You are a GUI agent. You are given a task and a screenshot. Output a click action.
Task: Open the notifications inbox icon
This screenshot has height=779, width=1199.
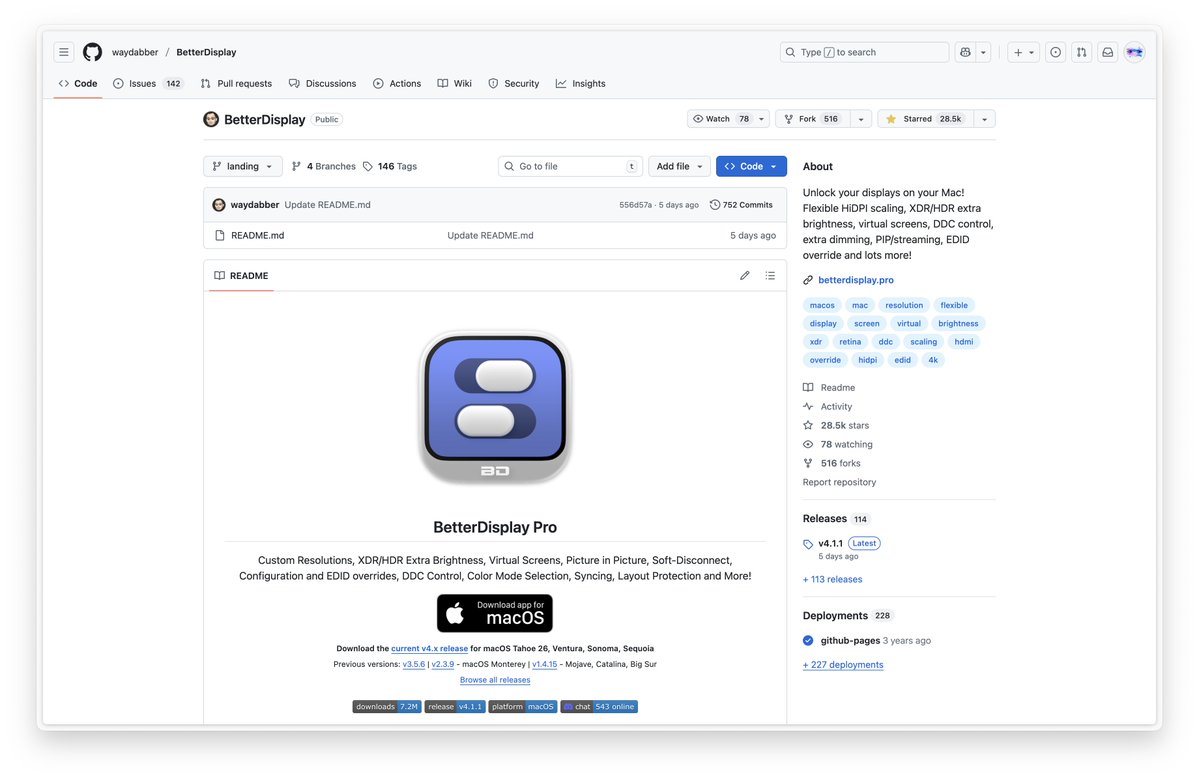(1107, 52)
